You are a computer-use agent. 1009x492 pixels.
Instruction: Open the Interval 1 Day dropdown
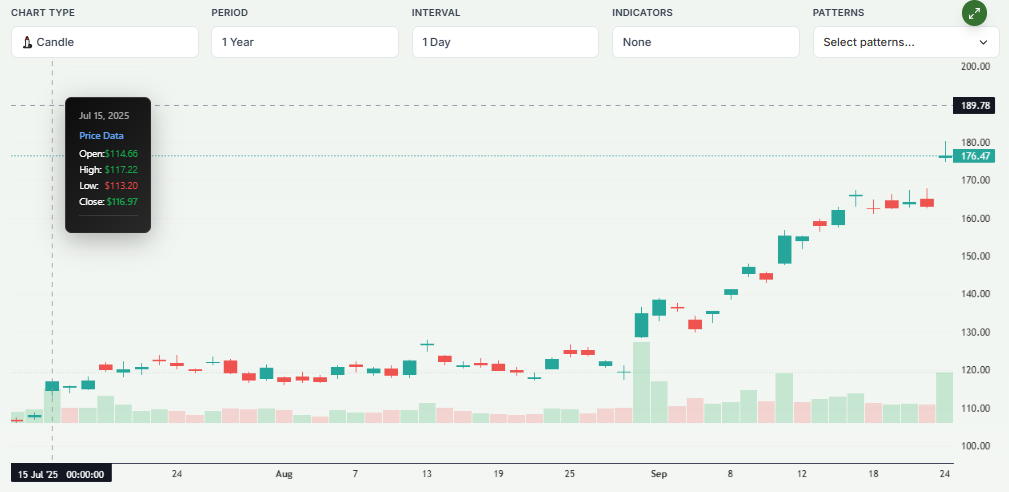(505, 42)
